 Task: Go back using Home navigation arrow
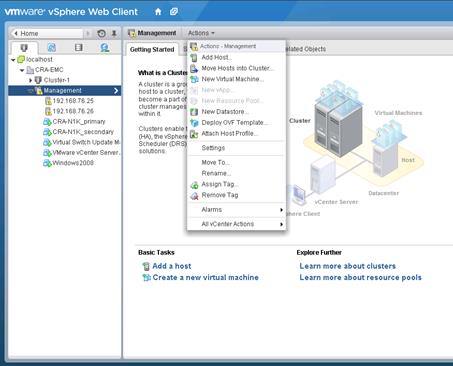(x=16, y=33)
